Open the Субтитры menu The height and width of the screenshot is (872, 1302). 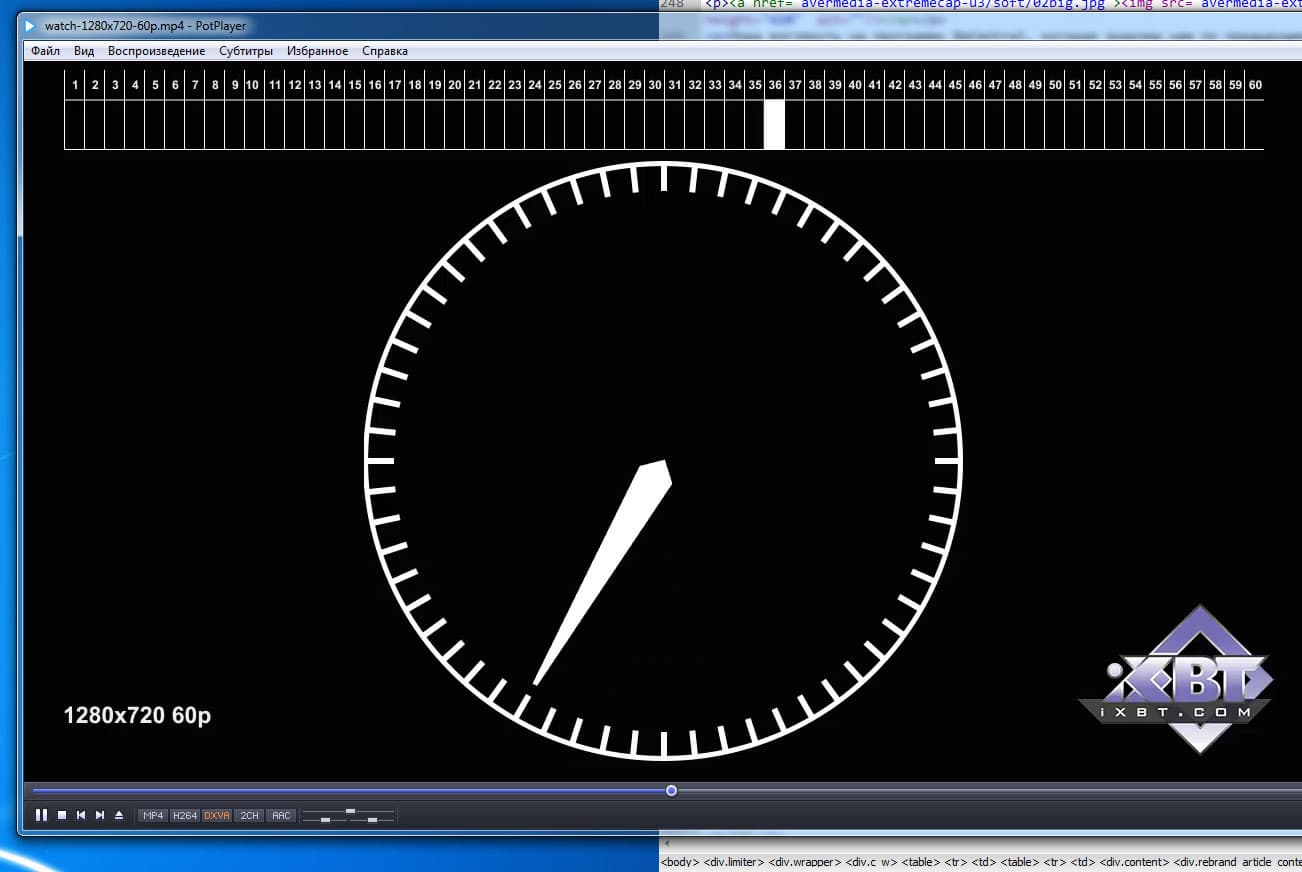click(246, 51)
